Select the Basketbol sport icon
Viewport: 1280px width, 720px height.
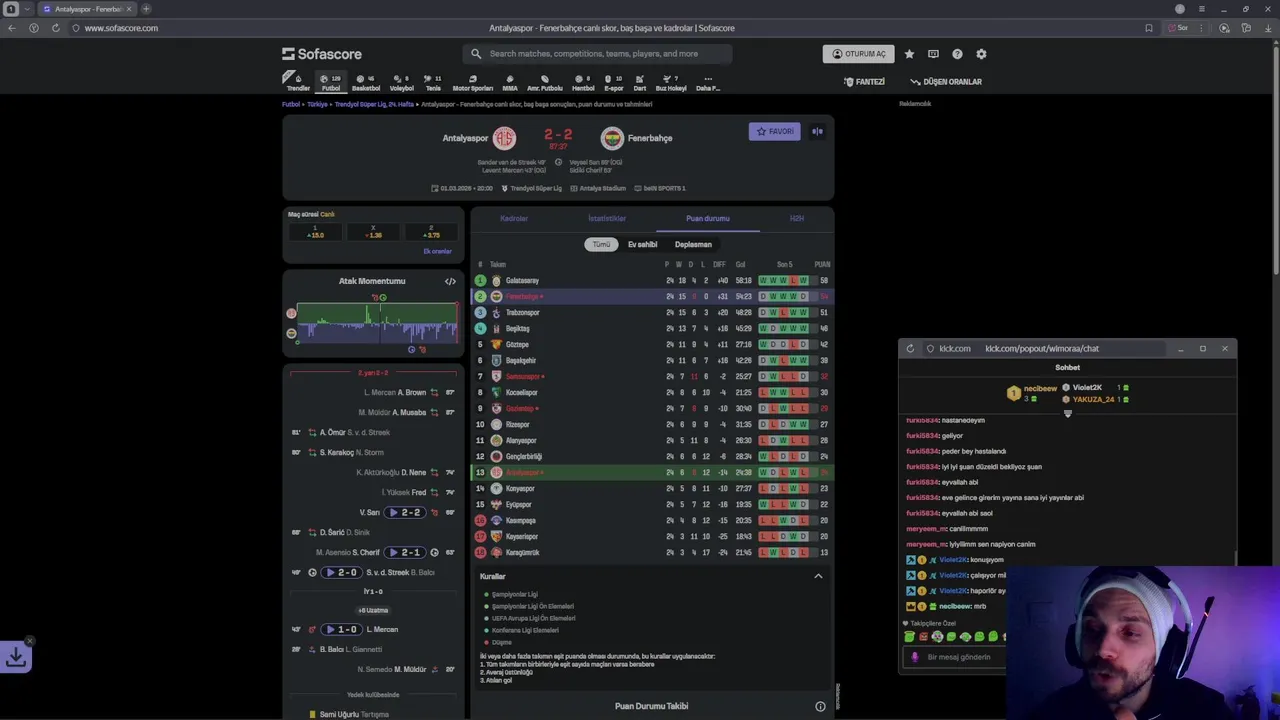click(366, 82)
